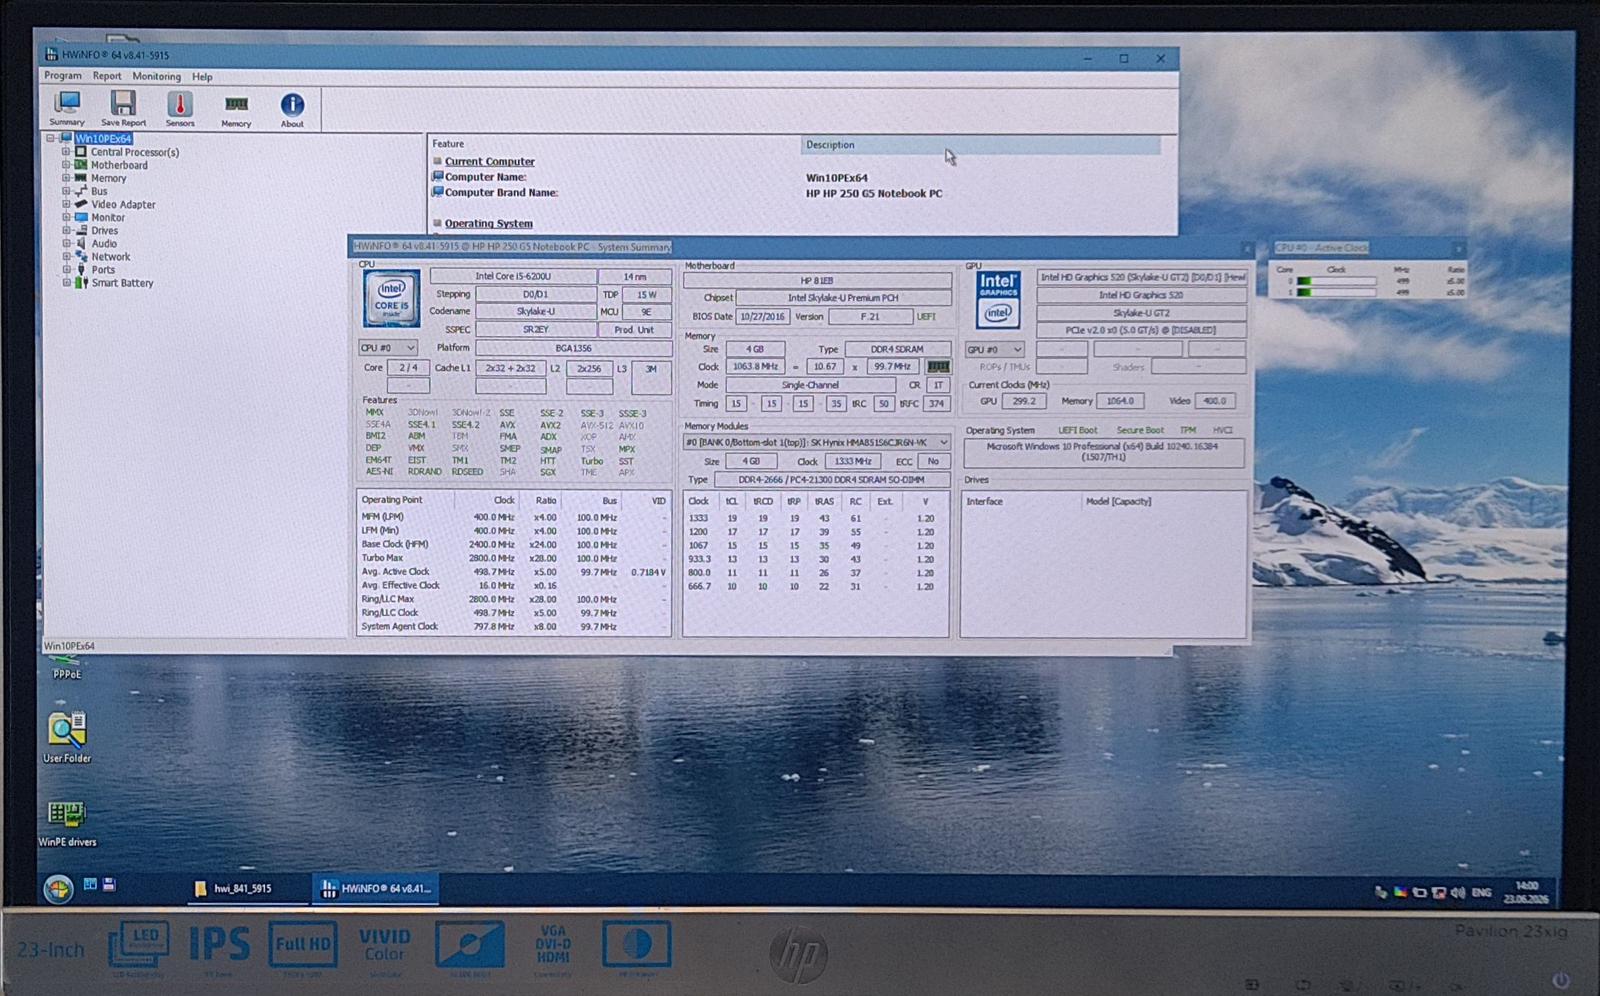Viewport: 1600px width, 996px height.
Task: Open the WinPE drivers desktop icon
Action: click(67, 822)
